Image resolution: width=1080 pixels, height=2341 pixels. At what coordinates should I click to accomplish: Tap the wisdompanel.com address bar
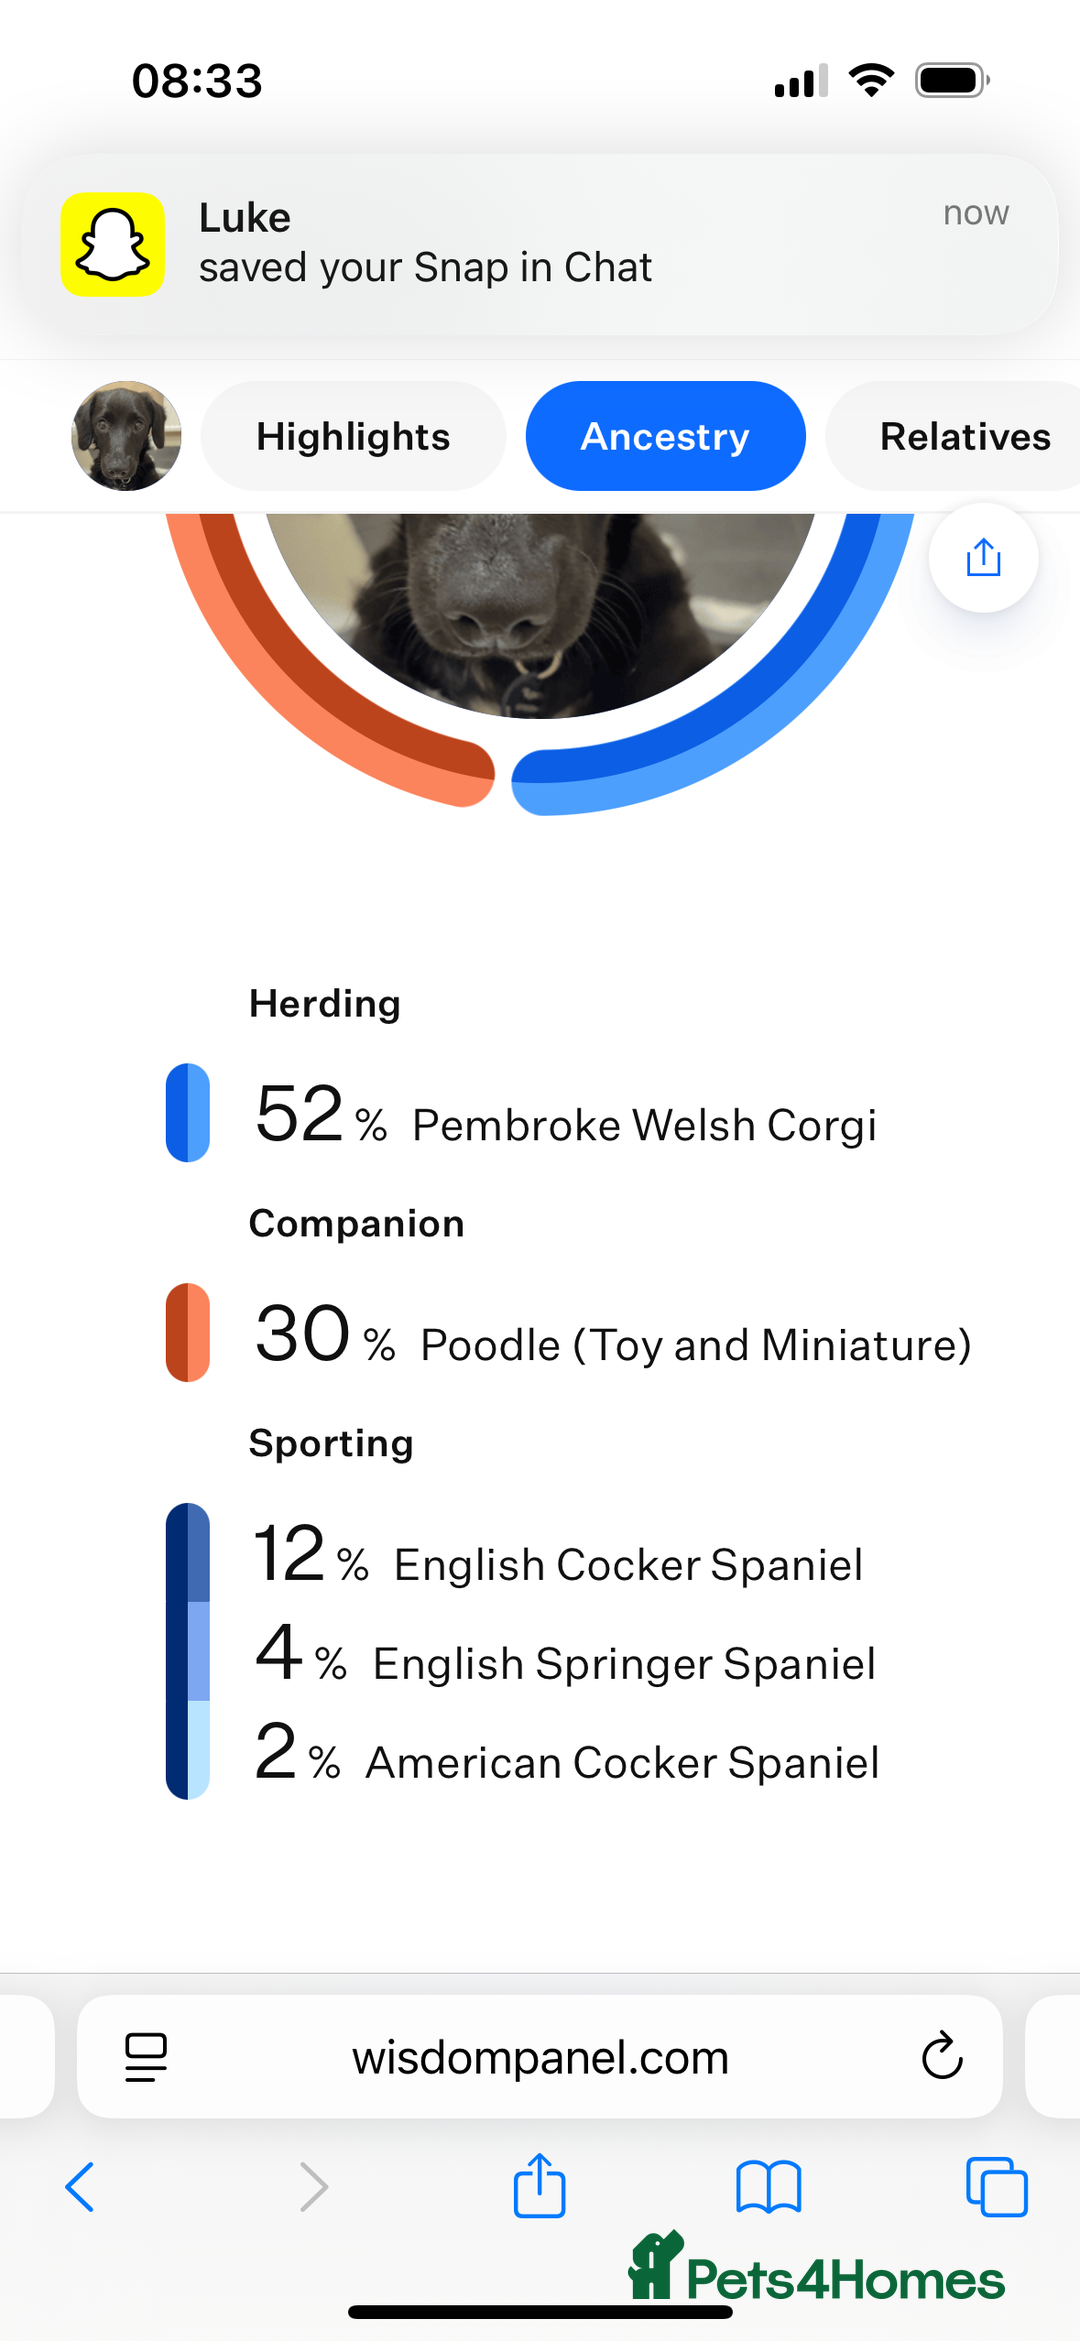tap(540, 2058)
